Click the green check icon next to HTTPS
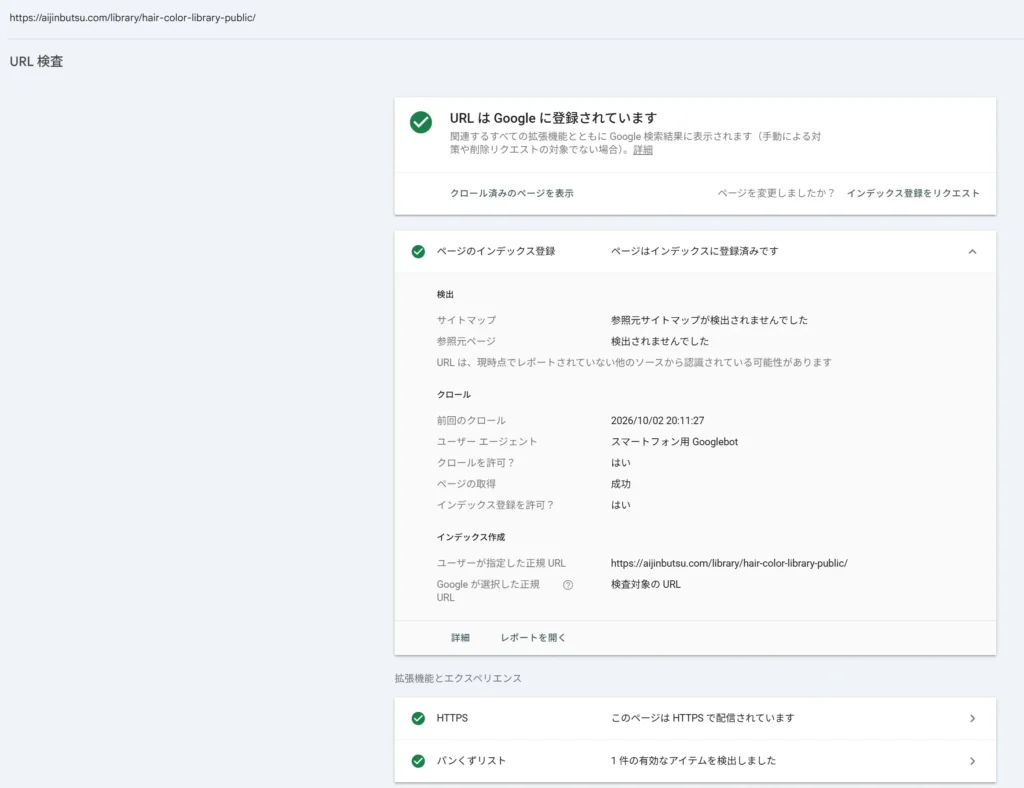This screenshot has height=788, width=1024. click(418, 718)
